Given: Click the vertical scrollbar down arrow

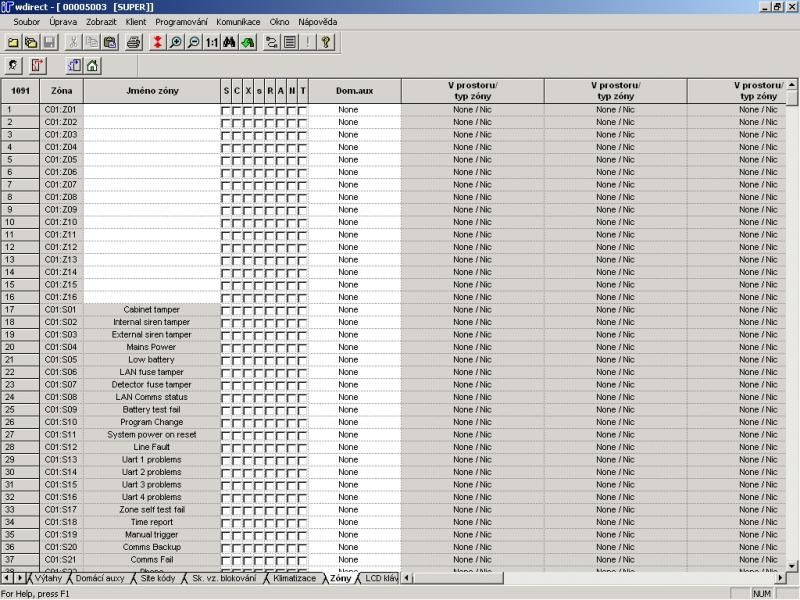Looking at the screenshot, I should 793,565.
